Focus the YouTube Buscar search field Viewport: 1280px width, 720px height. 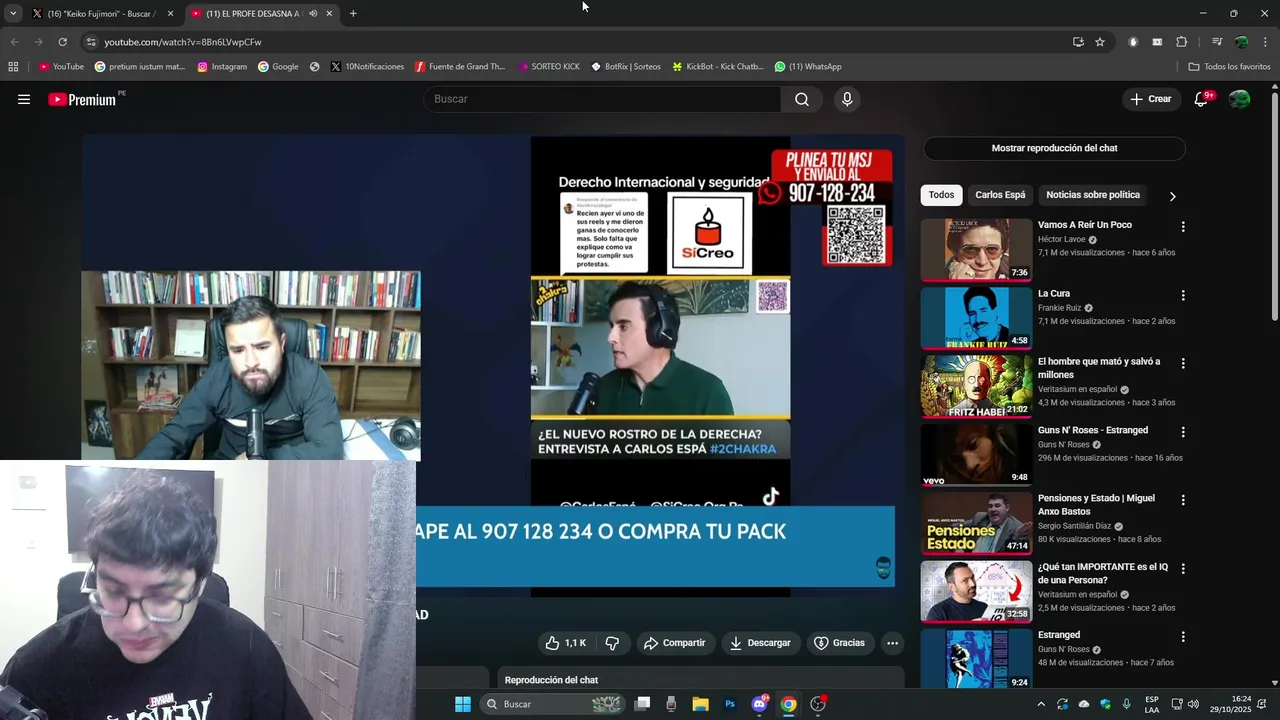pyautogui.click(x=603, y=99)
